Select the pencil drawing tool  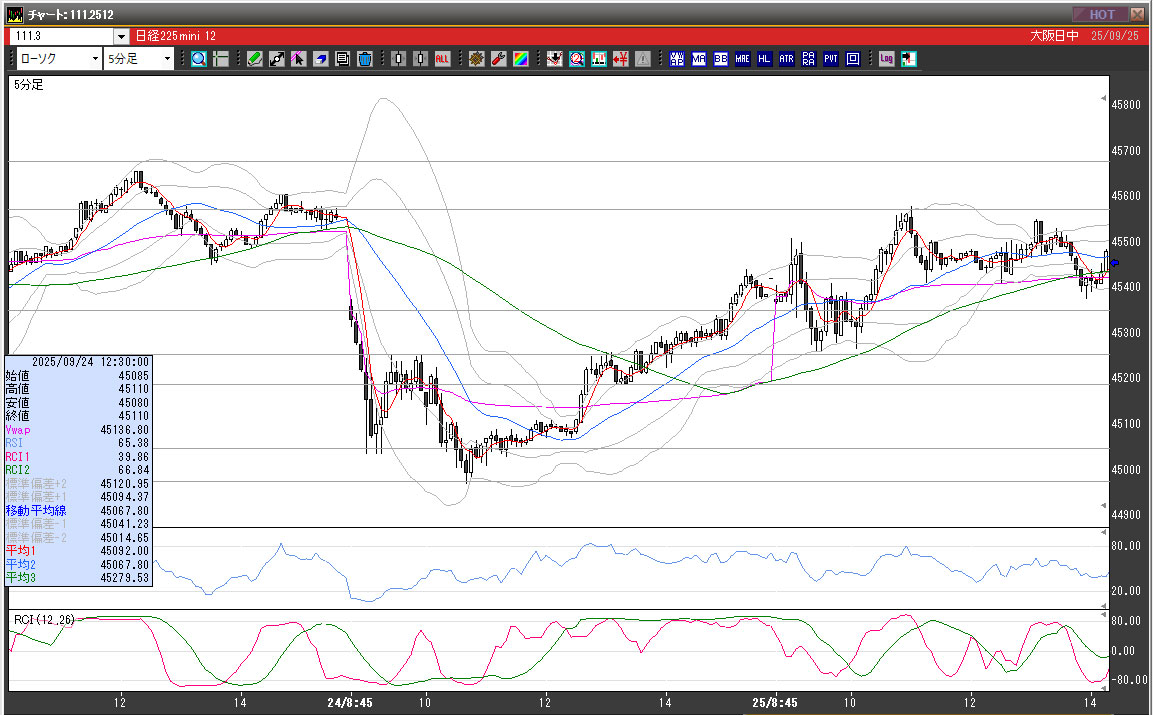coord(254,59)
